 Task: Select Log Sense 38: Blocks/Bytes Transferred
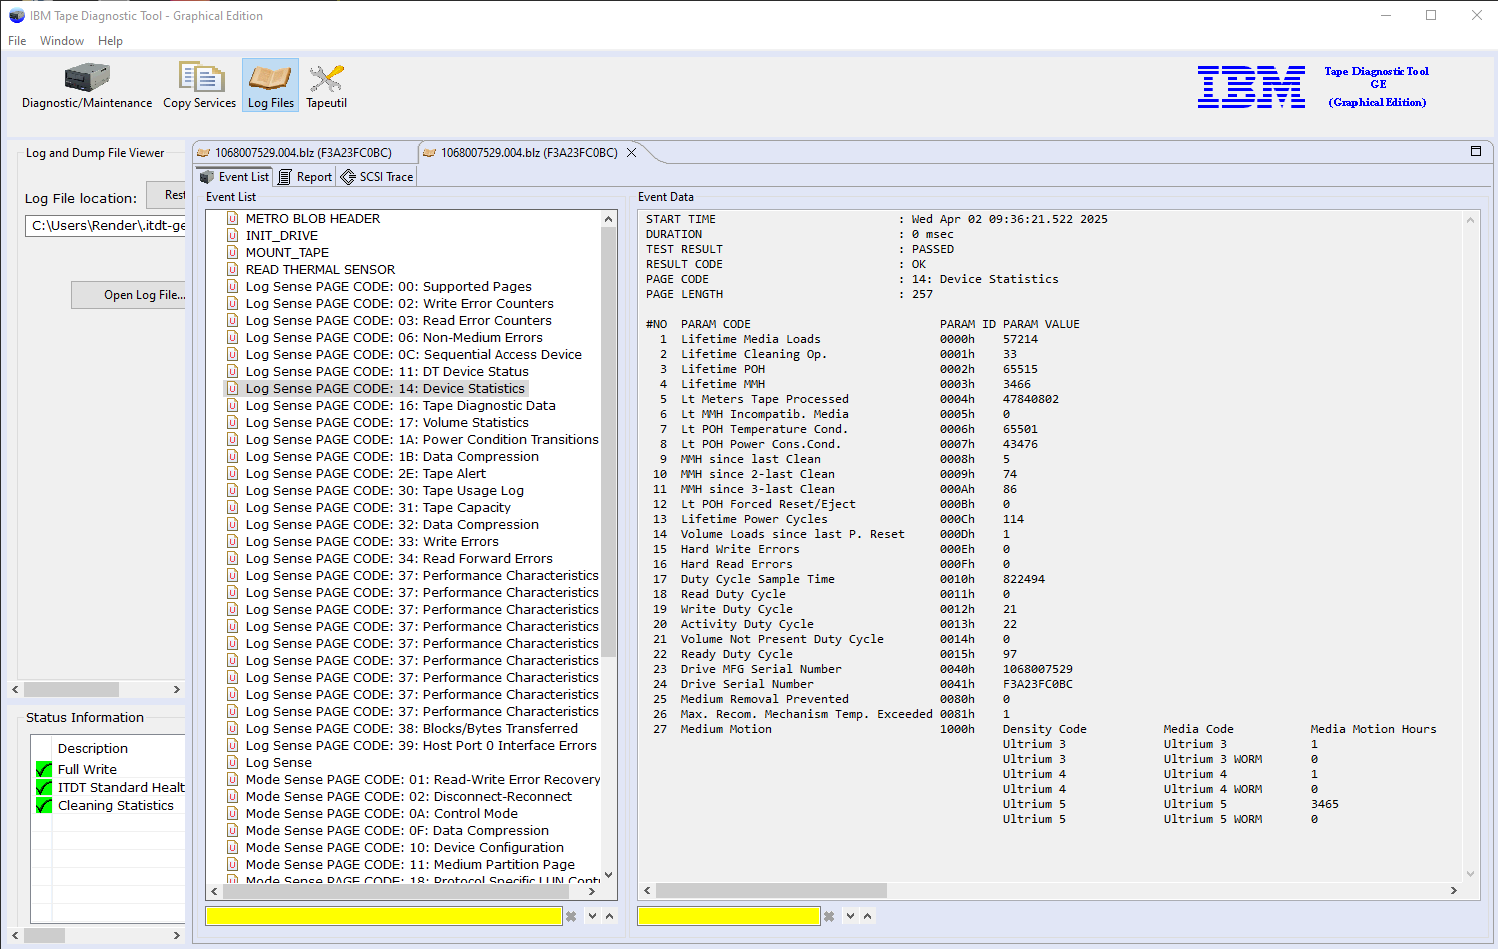coord(412,728)
